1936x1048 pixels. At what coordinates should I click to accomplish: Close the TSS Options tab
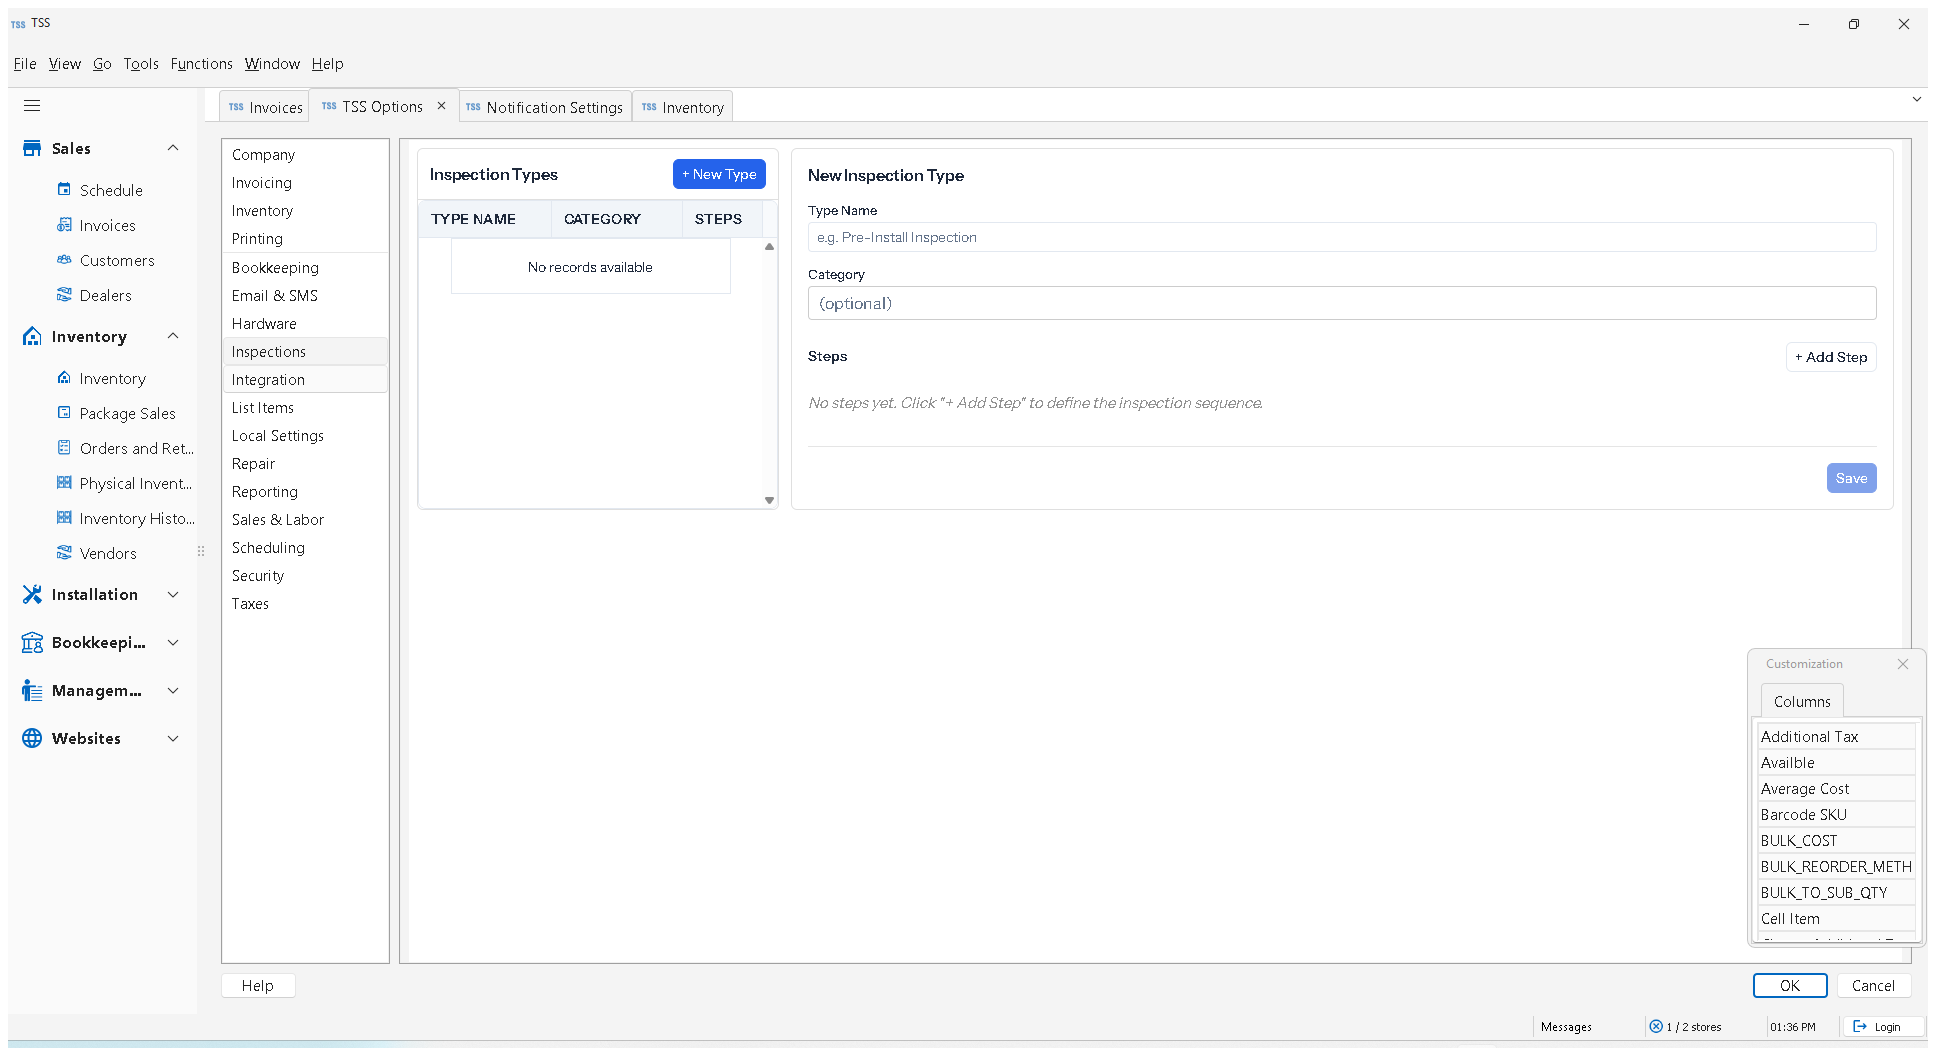pos(441,106)
